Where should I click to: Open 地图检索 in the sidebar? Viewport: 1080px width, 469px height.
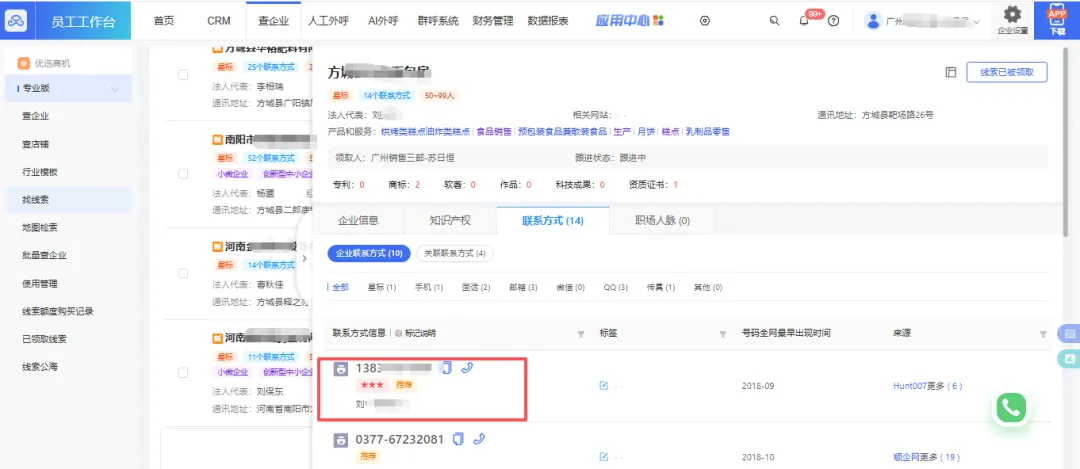40,227
